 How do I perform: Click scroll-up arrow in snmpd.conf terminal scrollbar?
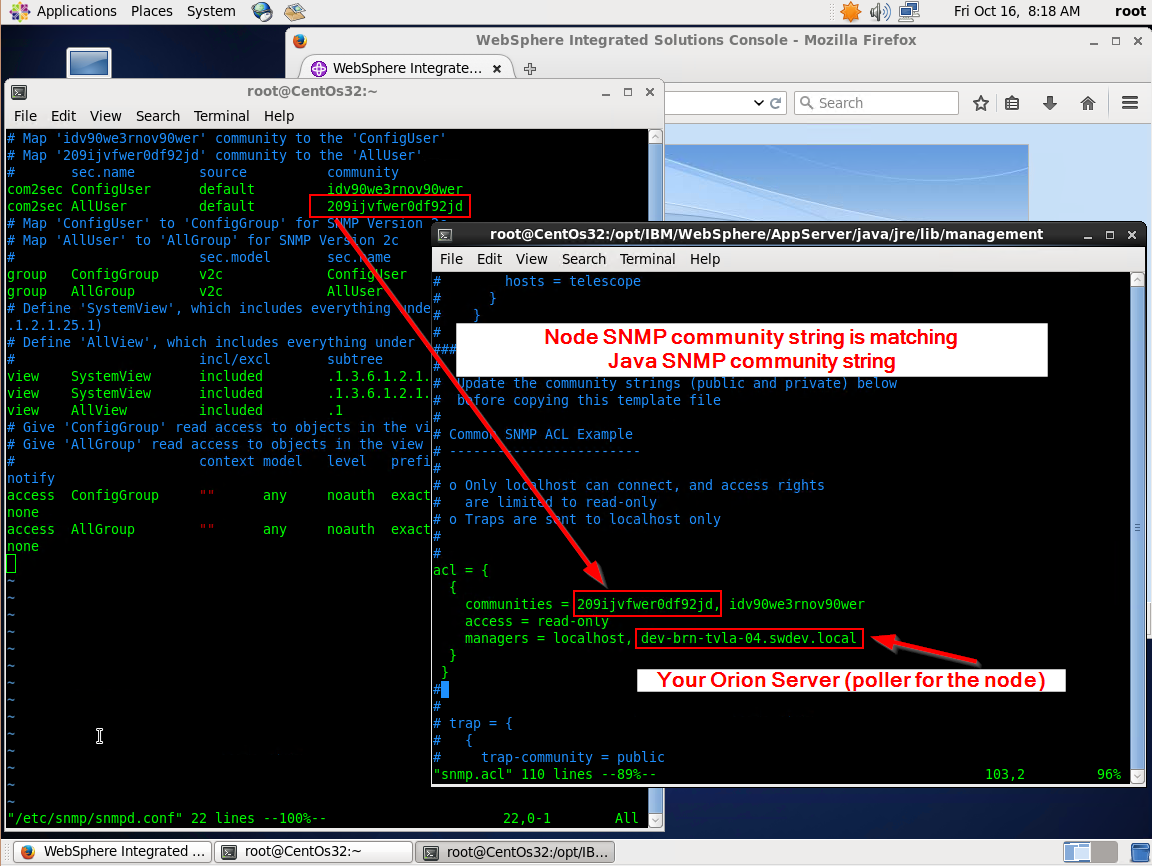655,137
